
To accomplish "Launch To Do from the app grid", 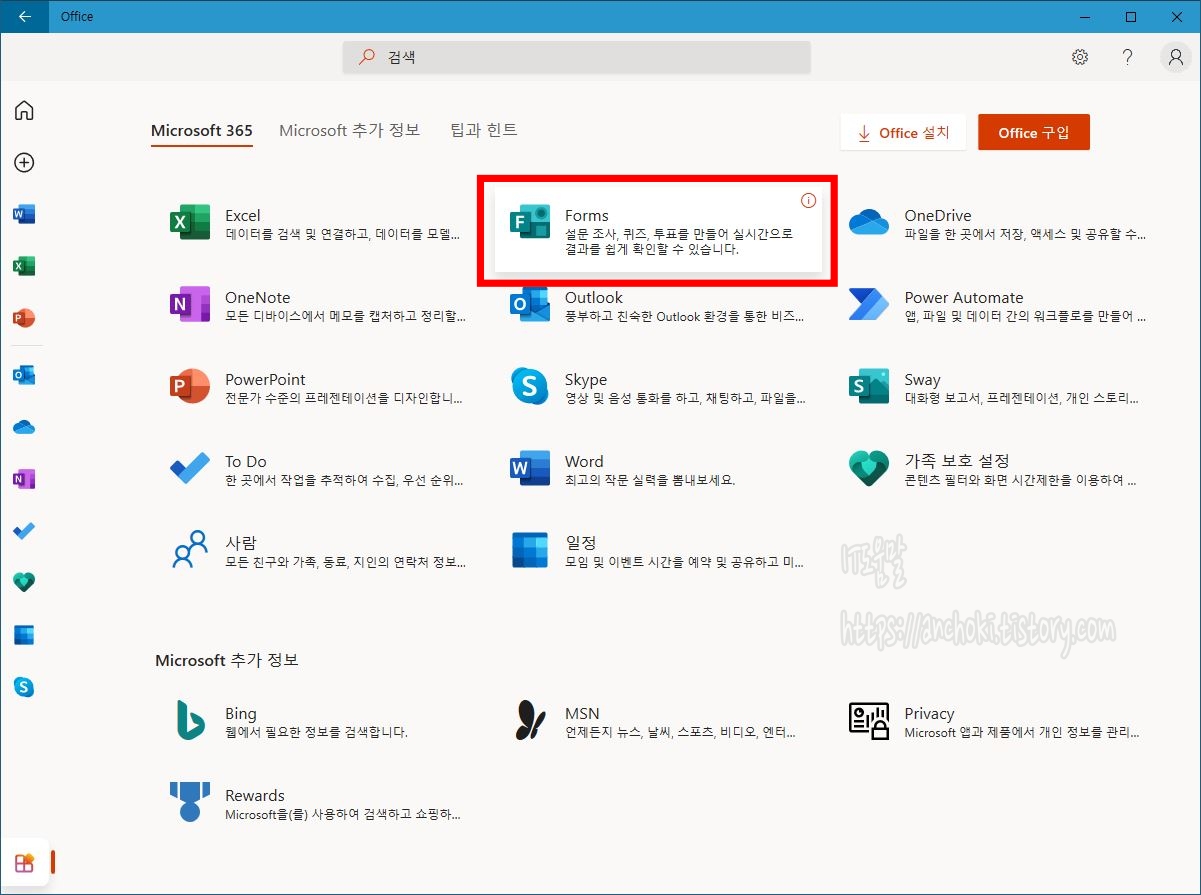I will pos(316,469).
